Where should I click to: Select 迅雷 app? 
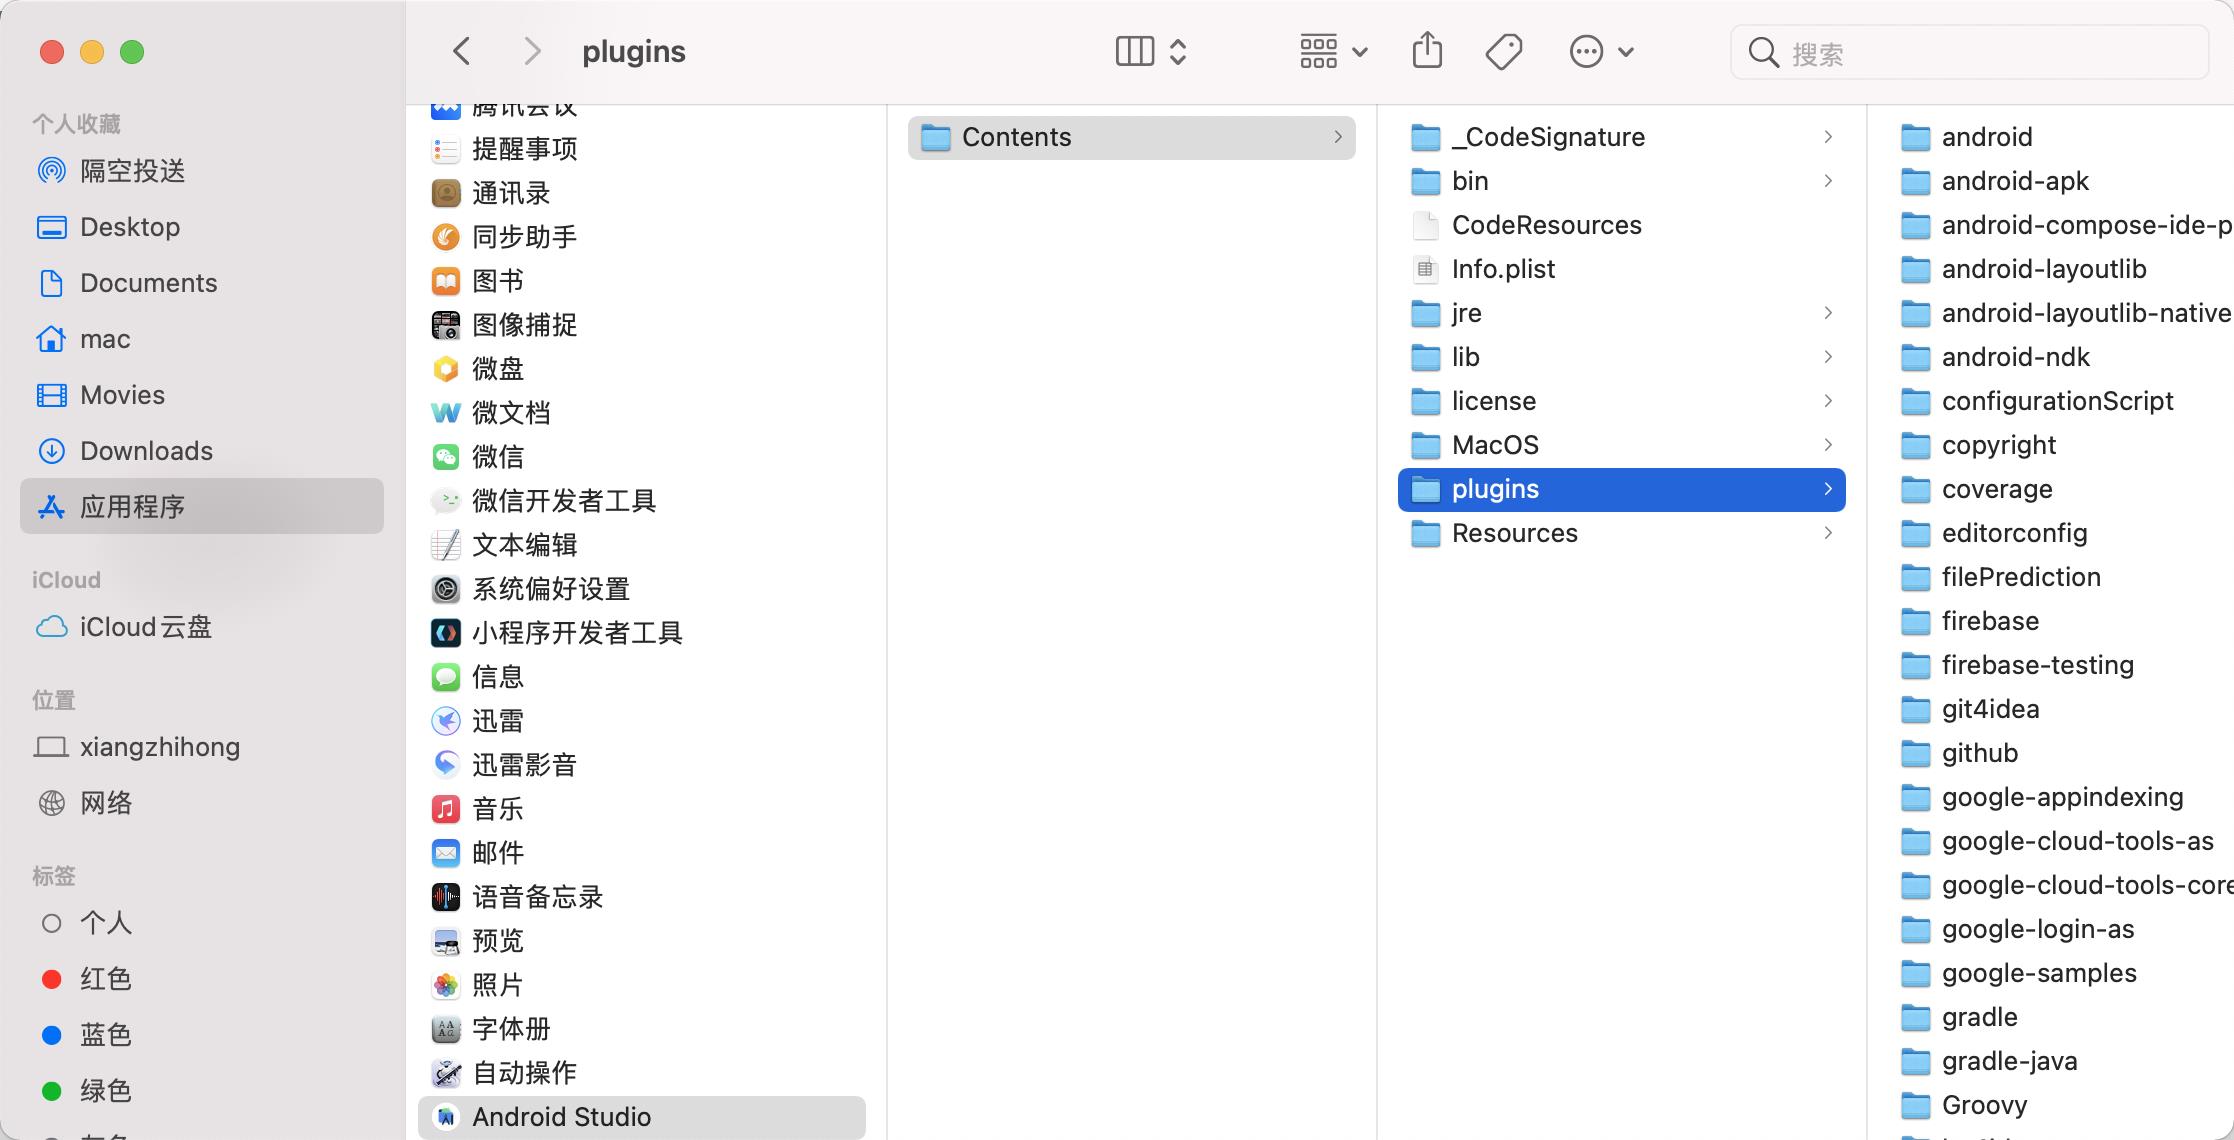click(x=642, y=721)
